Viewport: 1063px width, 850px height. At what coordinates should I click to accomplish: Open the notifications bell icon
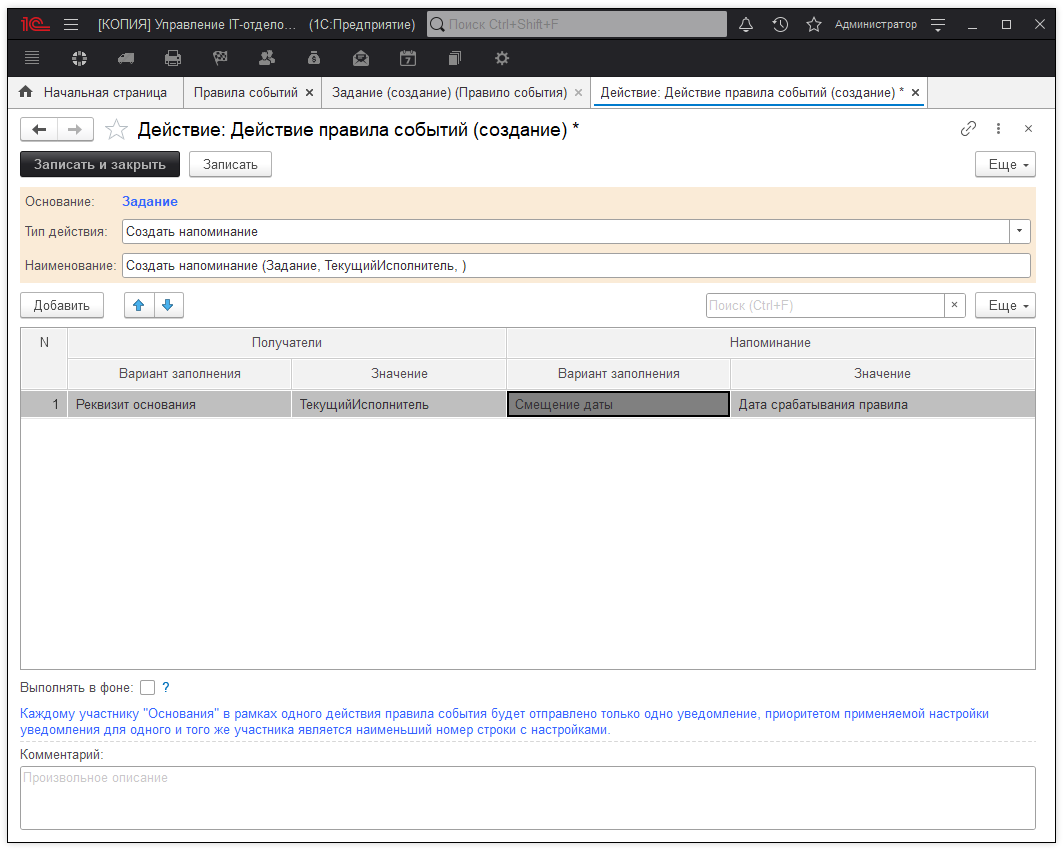[x=746, y=24]
